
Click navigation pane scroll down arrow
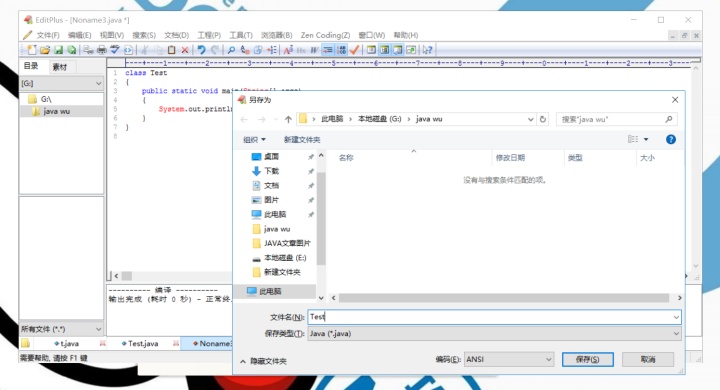tap(321, 298)
